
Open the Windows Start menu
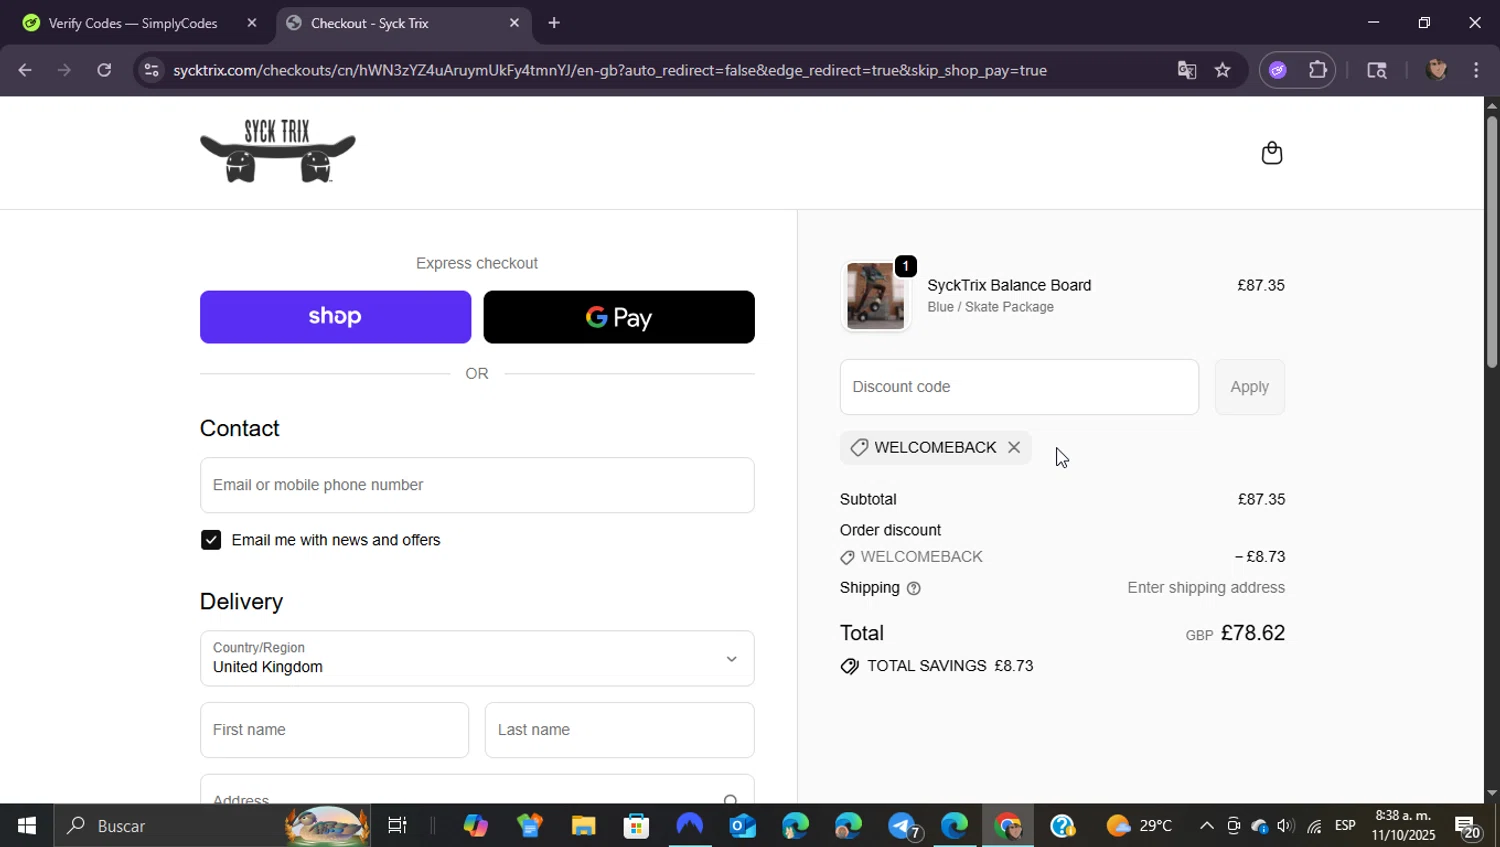pos(27,826)
